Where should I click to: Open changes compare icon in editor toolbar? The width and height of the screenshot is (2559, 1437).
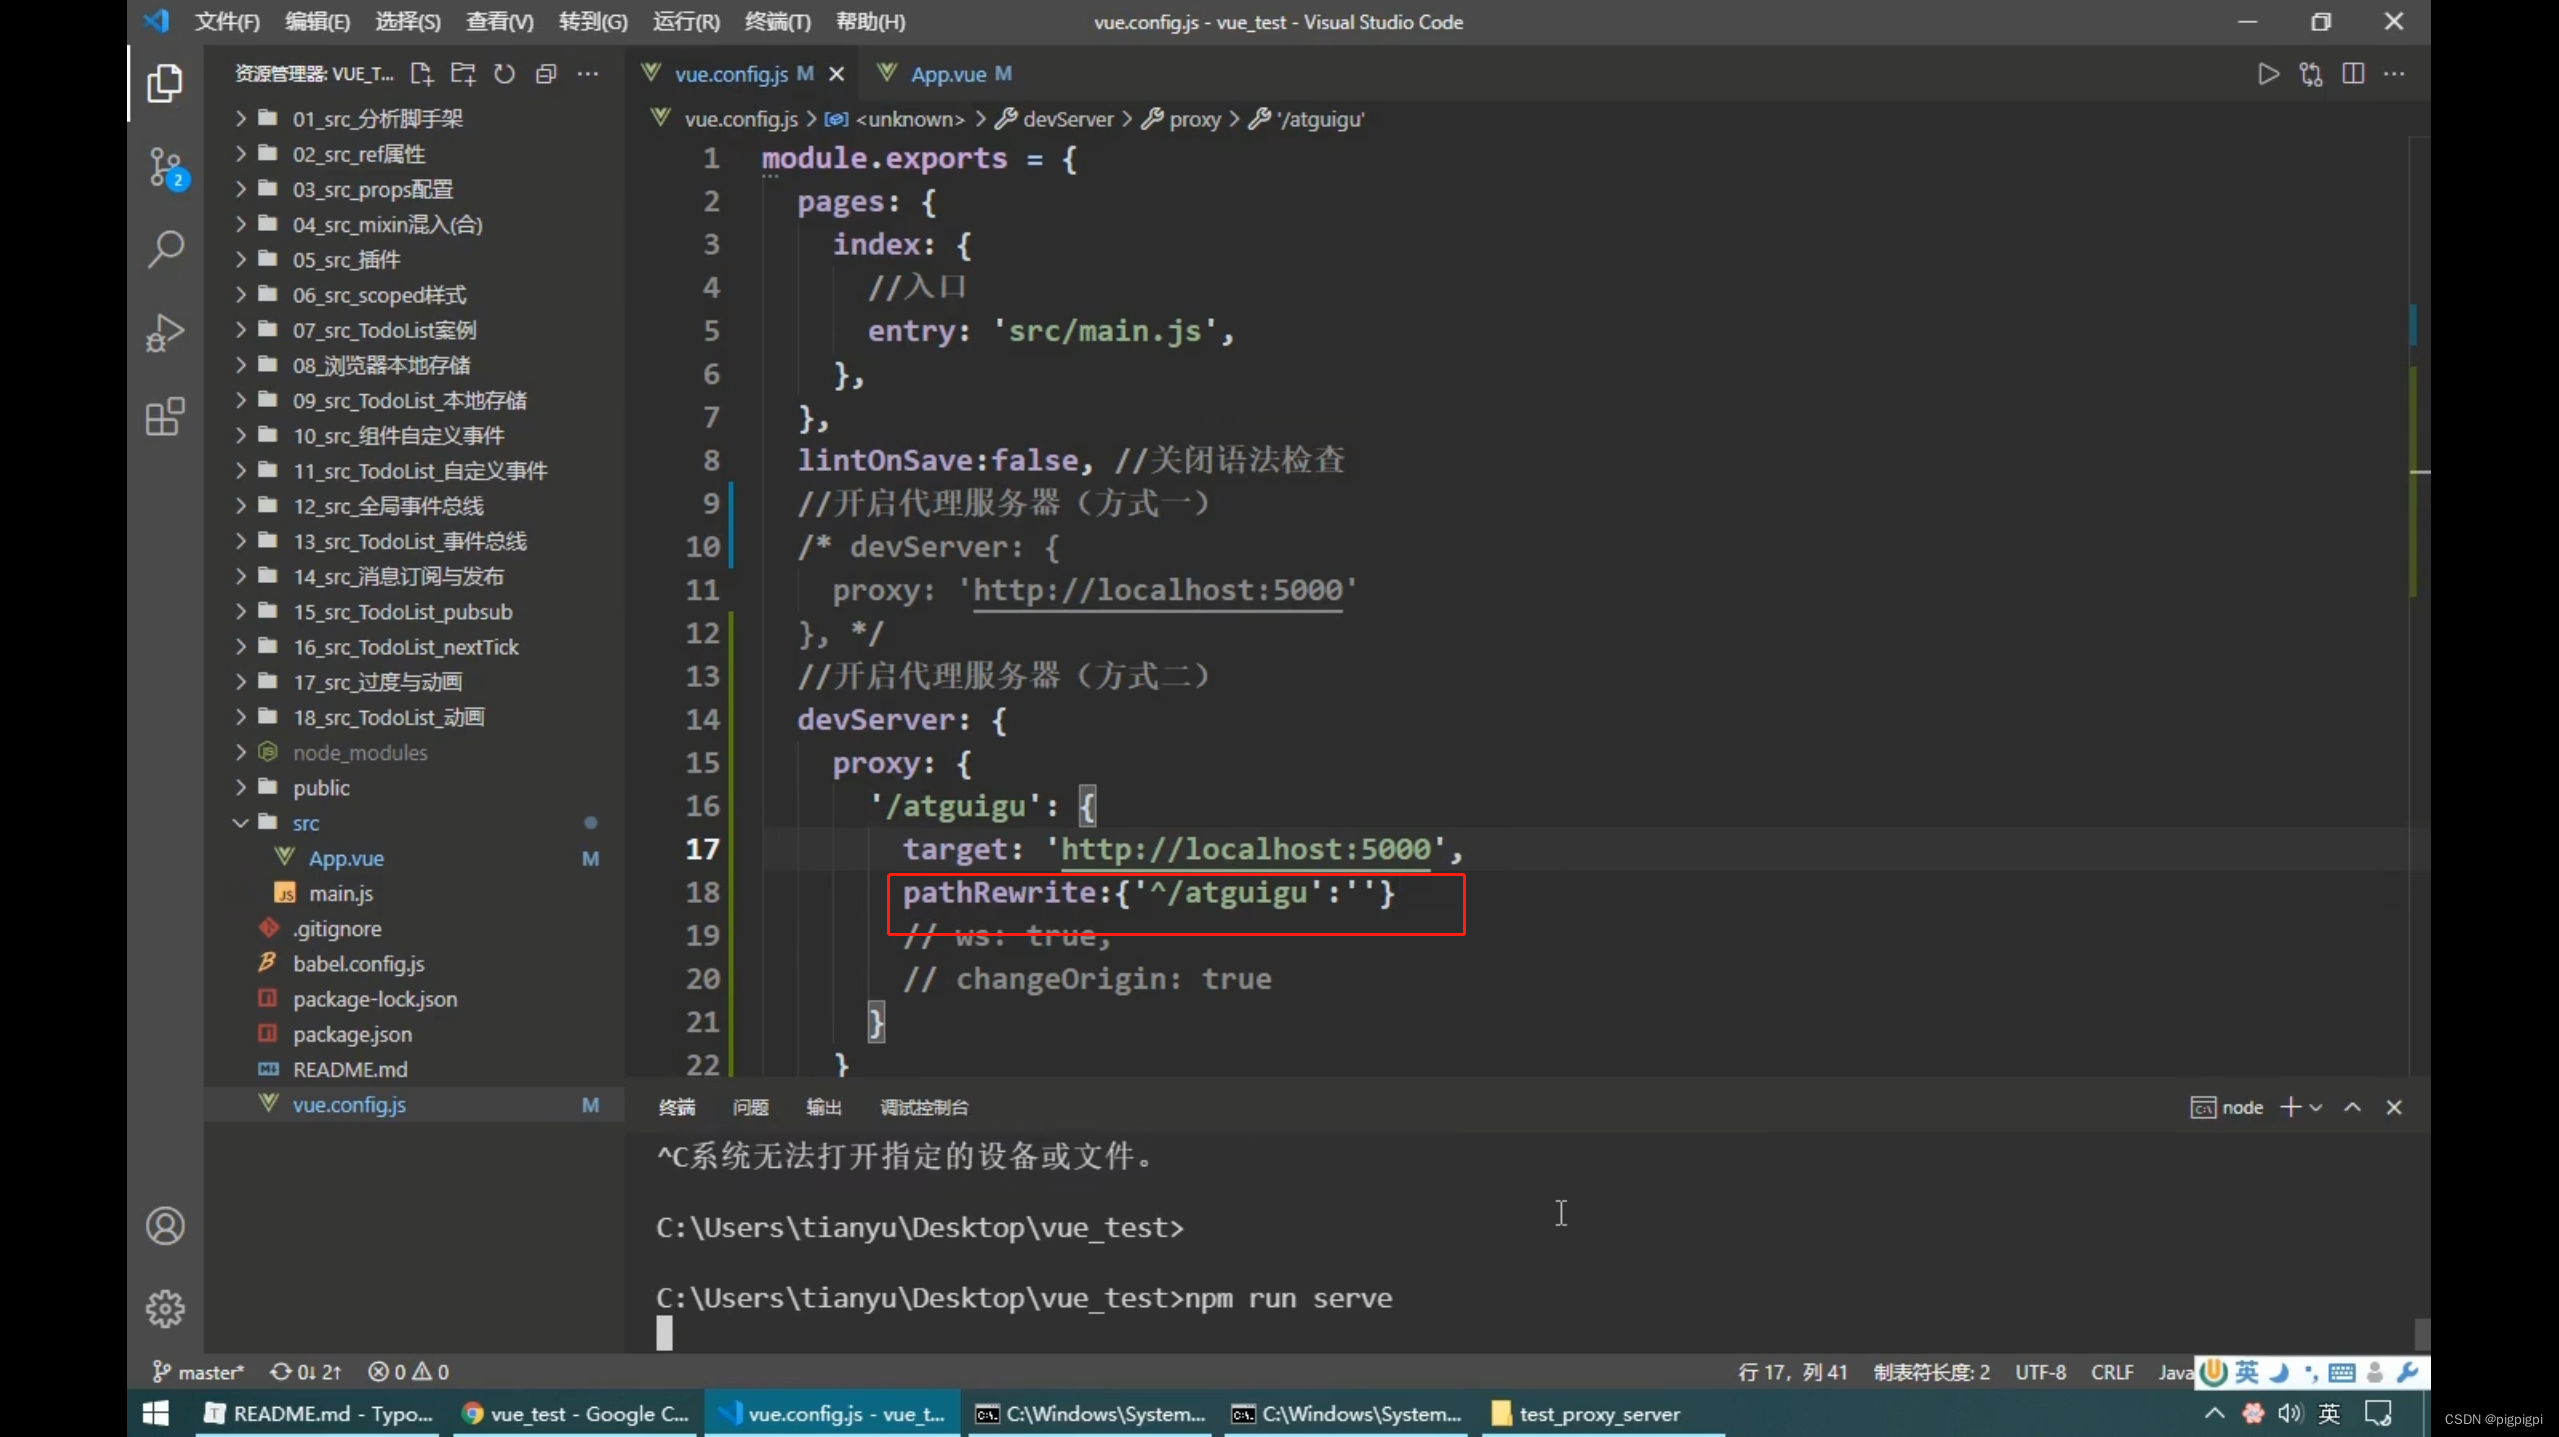point(2311,74)
